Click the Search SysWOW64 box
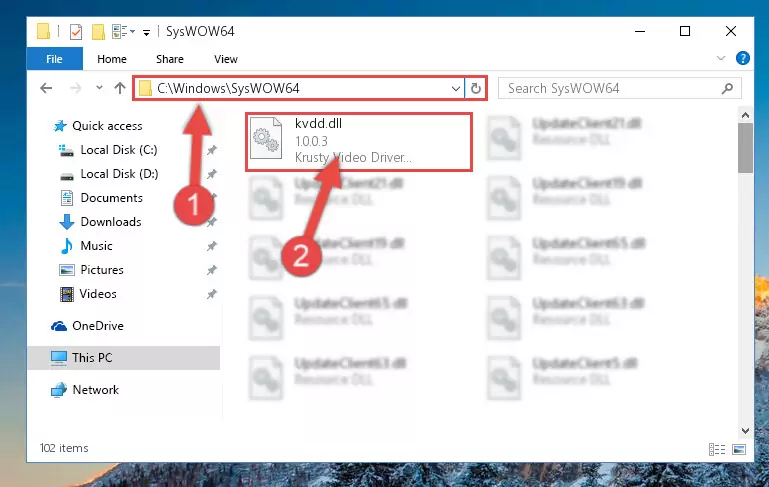Screen dimensions: 769x487 click(619, 88)
